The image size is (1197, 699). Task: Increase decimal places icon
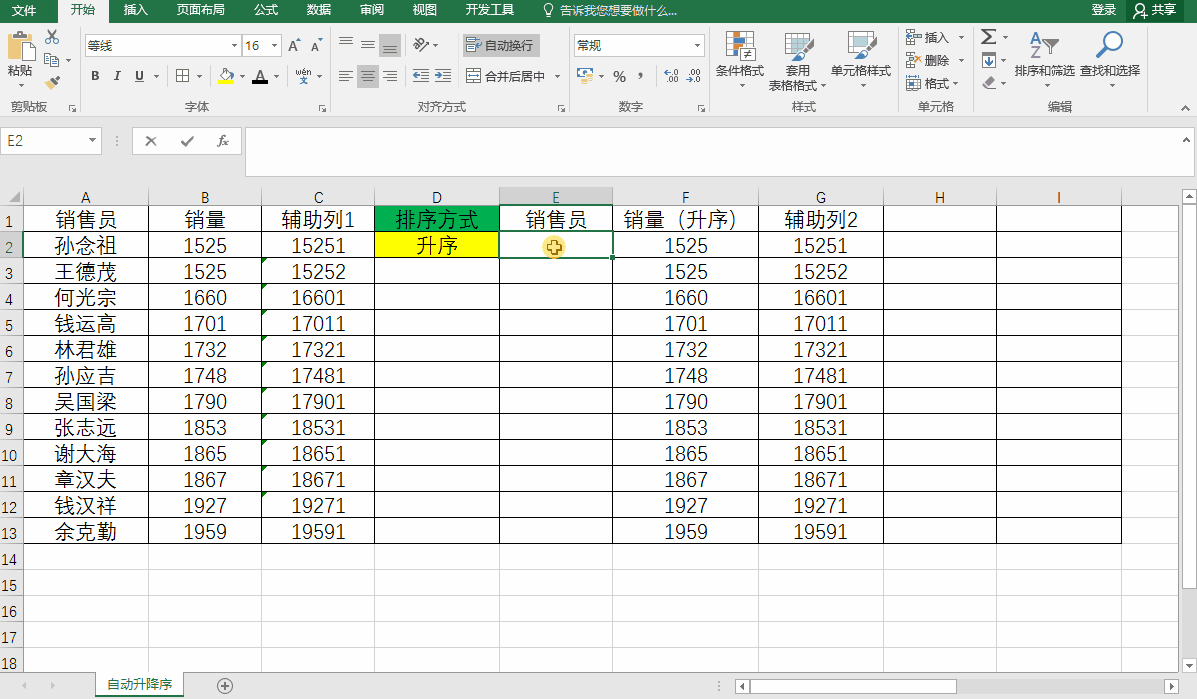pyautogui.click(x=671, y=76)
